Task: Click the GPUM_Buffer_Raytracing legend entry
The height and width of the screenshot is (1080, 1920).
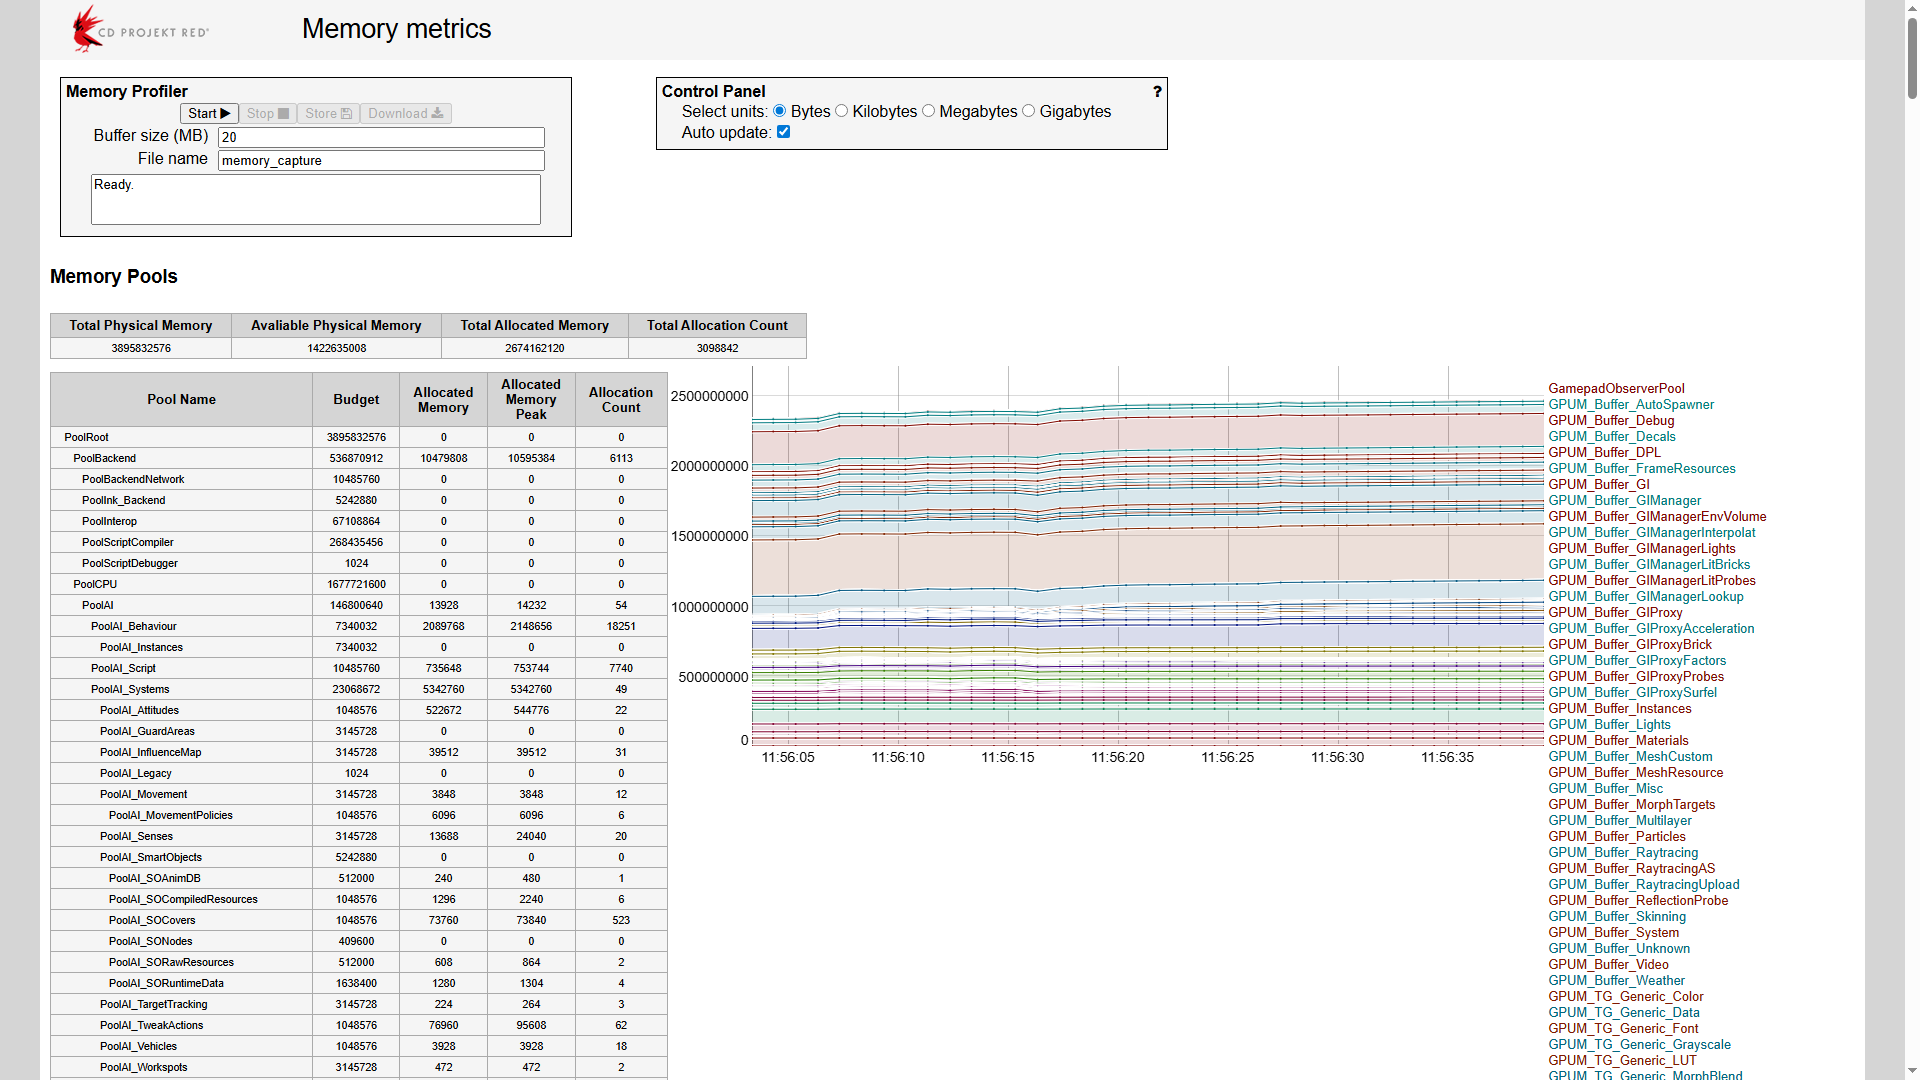Action: coord(1623,853)
